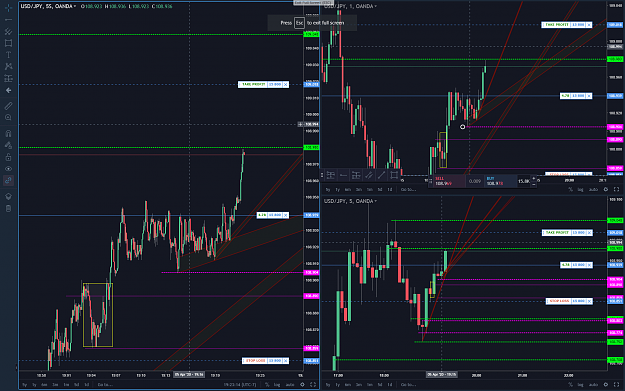Toggle stay in drawing mode
This screenshot has width=625, height=391.
[x=8, y=145]
